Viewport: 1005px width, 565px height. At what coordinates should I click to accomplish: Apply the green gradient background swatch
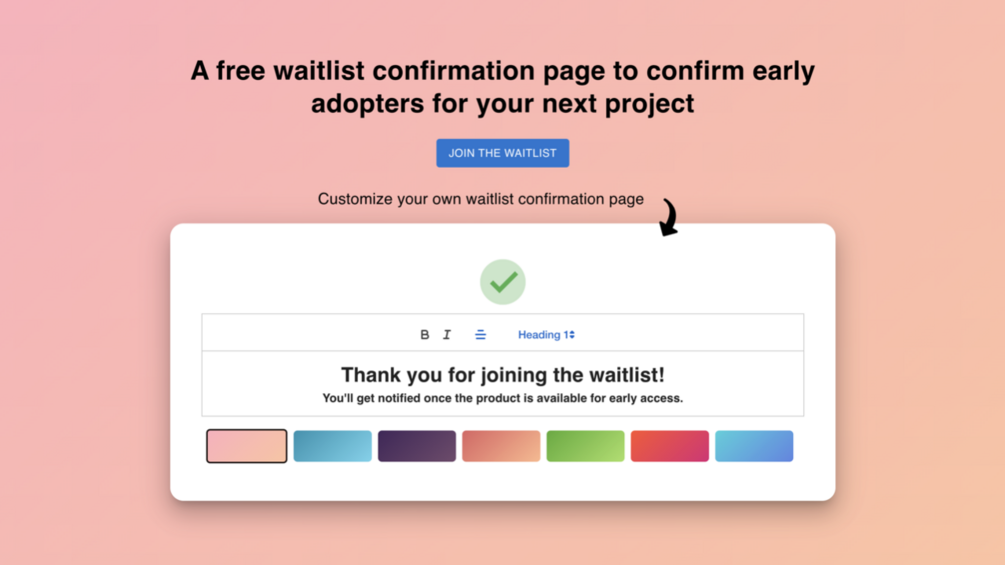[x=585, y=446]
